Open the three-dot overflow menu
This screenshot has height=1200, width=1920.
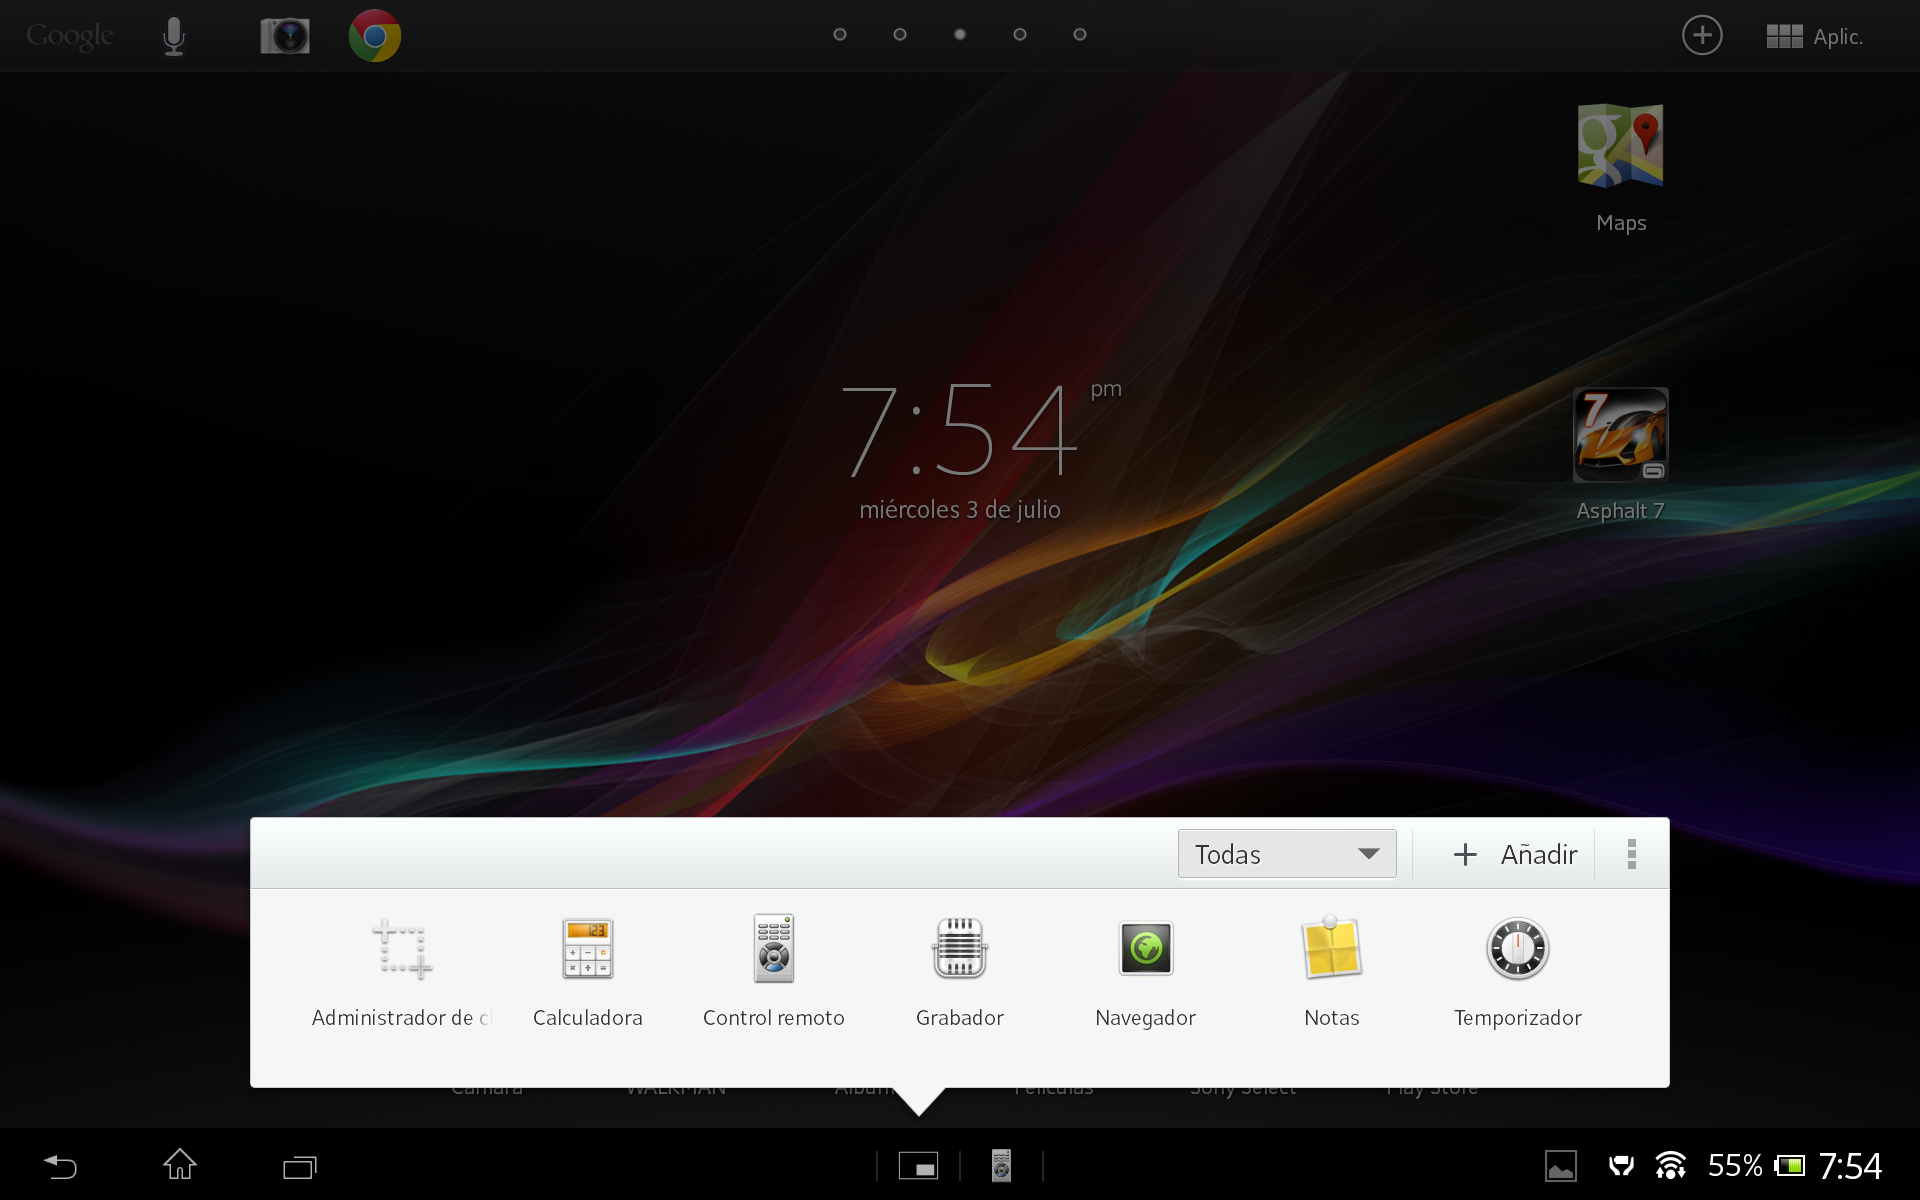(1631, 854)
